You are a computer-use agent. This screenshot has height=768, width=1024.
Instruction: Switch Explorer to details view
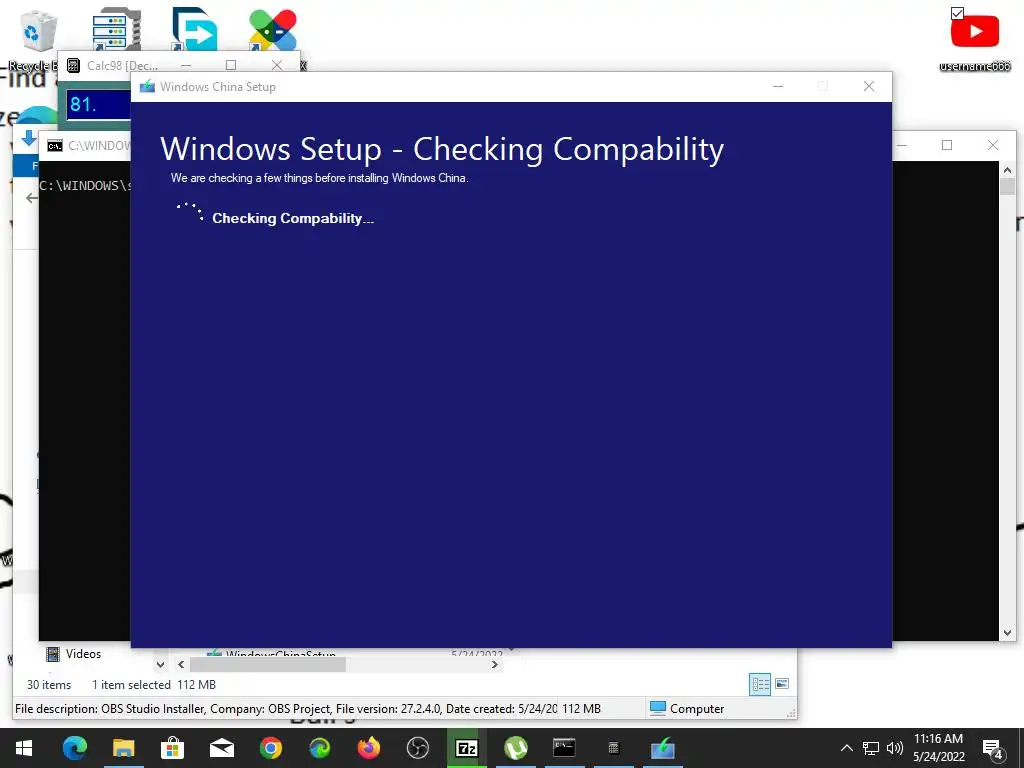[x=760, y=684]
